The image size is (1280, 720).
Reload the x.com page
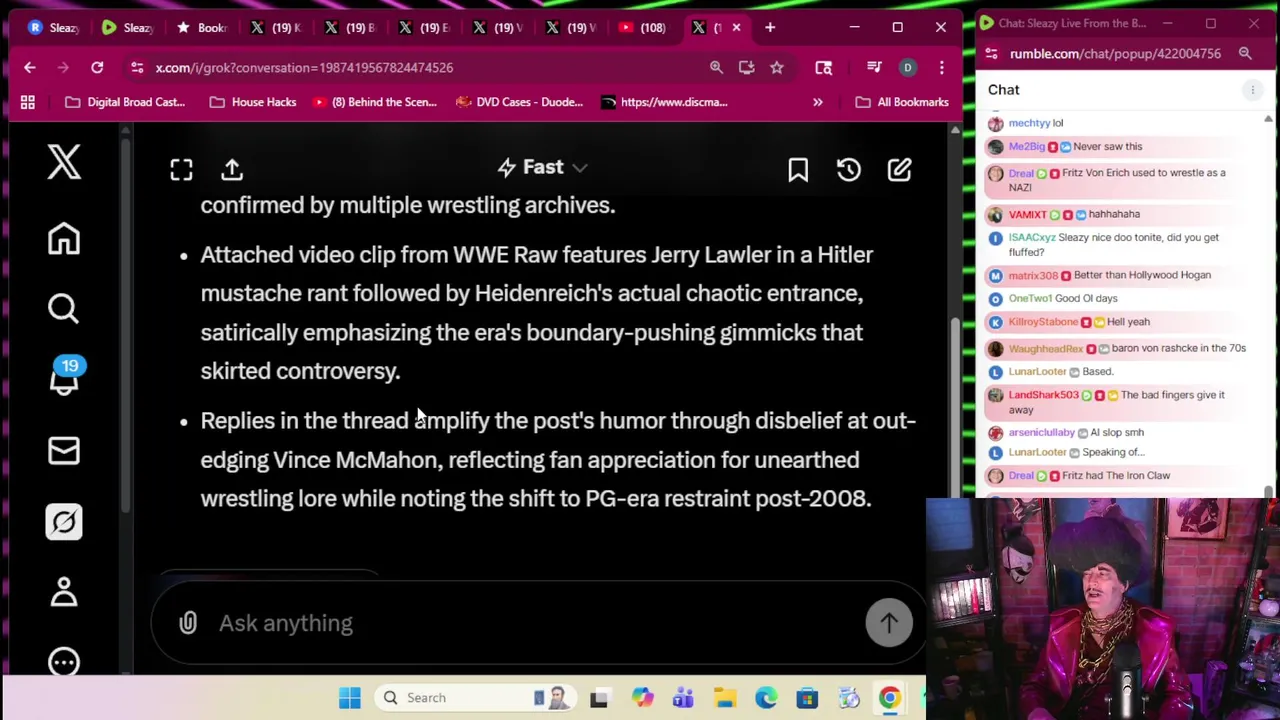pyautogui.click(x=97, y=67)
